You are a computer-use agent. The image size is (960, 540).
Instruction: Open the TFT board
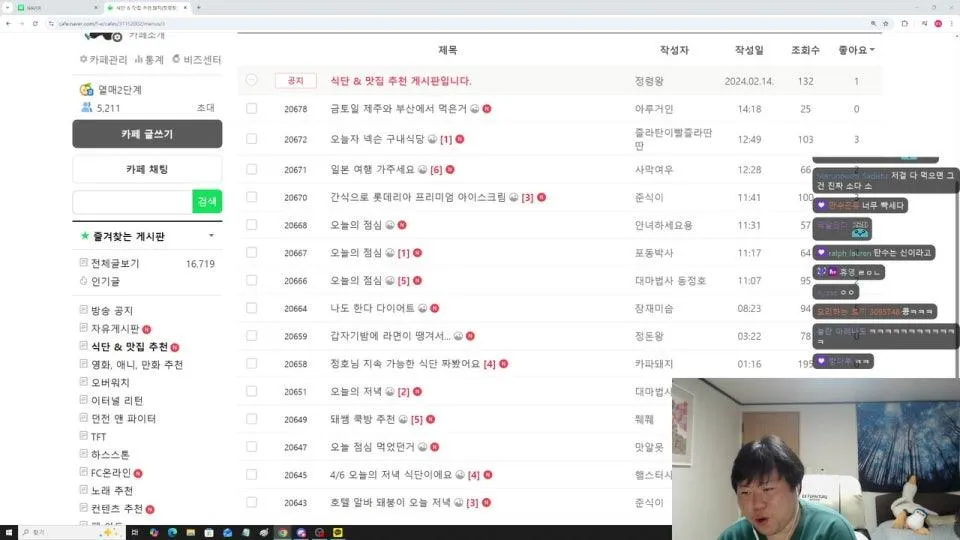(99, 437)
